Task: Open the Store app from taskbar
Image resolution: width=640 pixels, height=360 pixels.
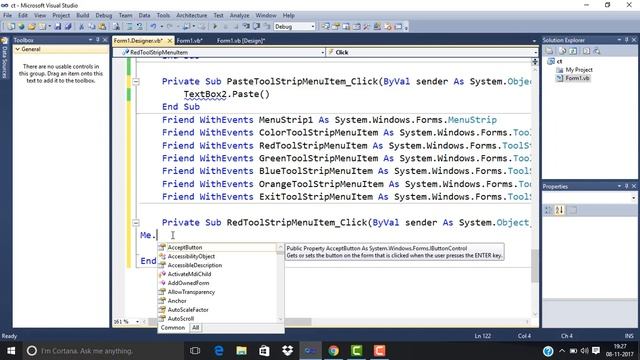Action: (x=264, y=351)
